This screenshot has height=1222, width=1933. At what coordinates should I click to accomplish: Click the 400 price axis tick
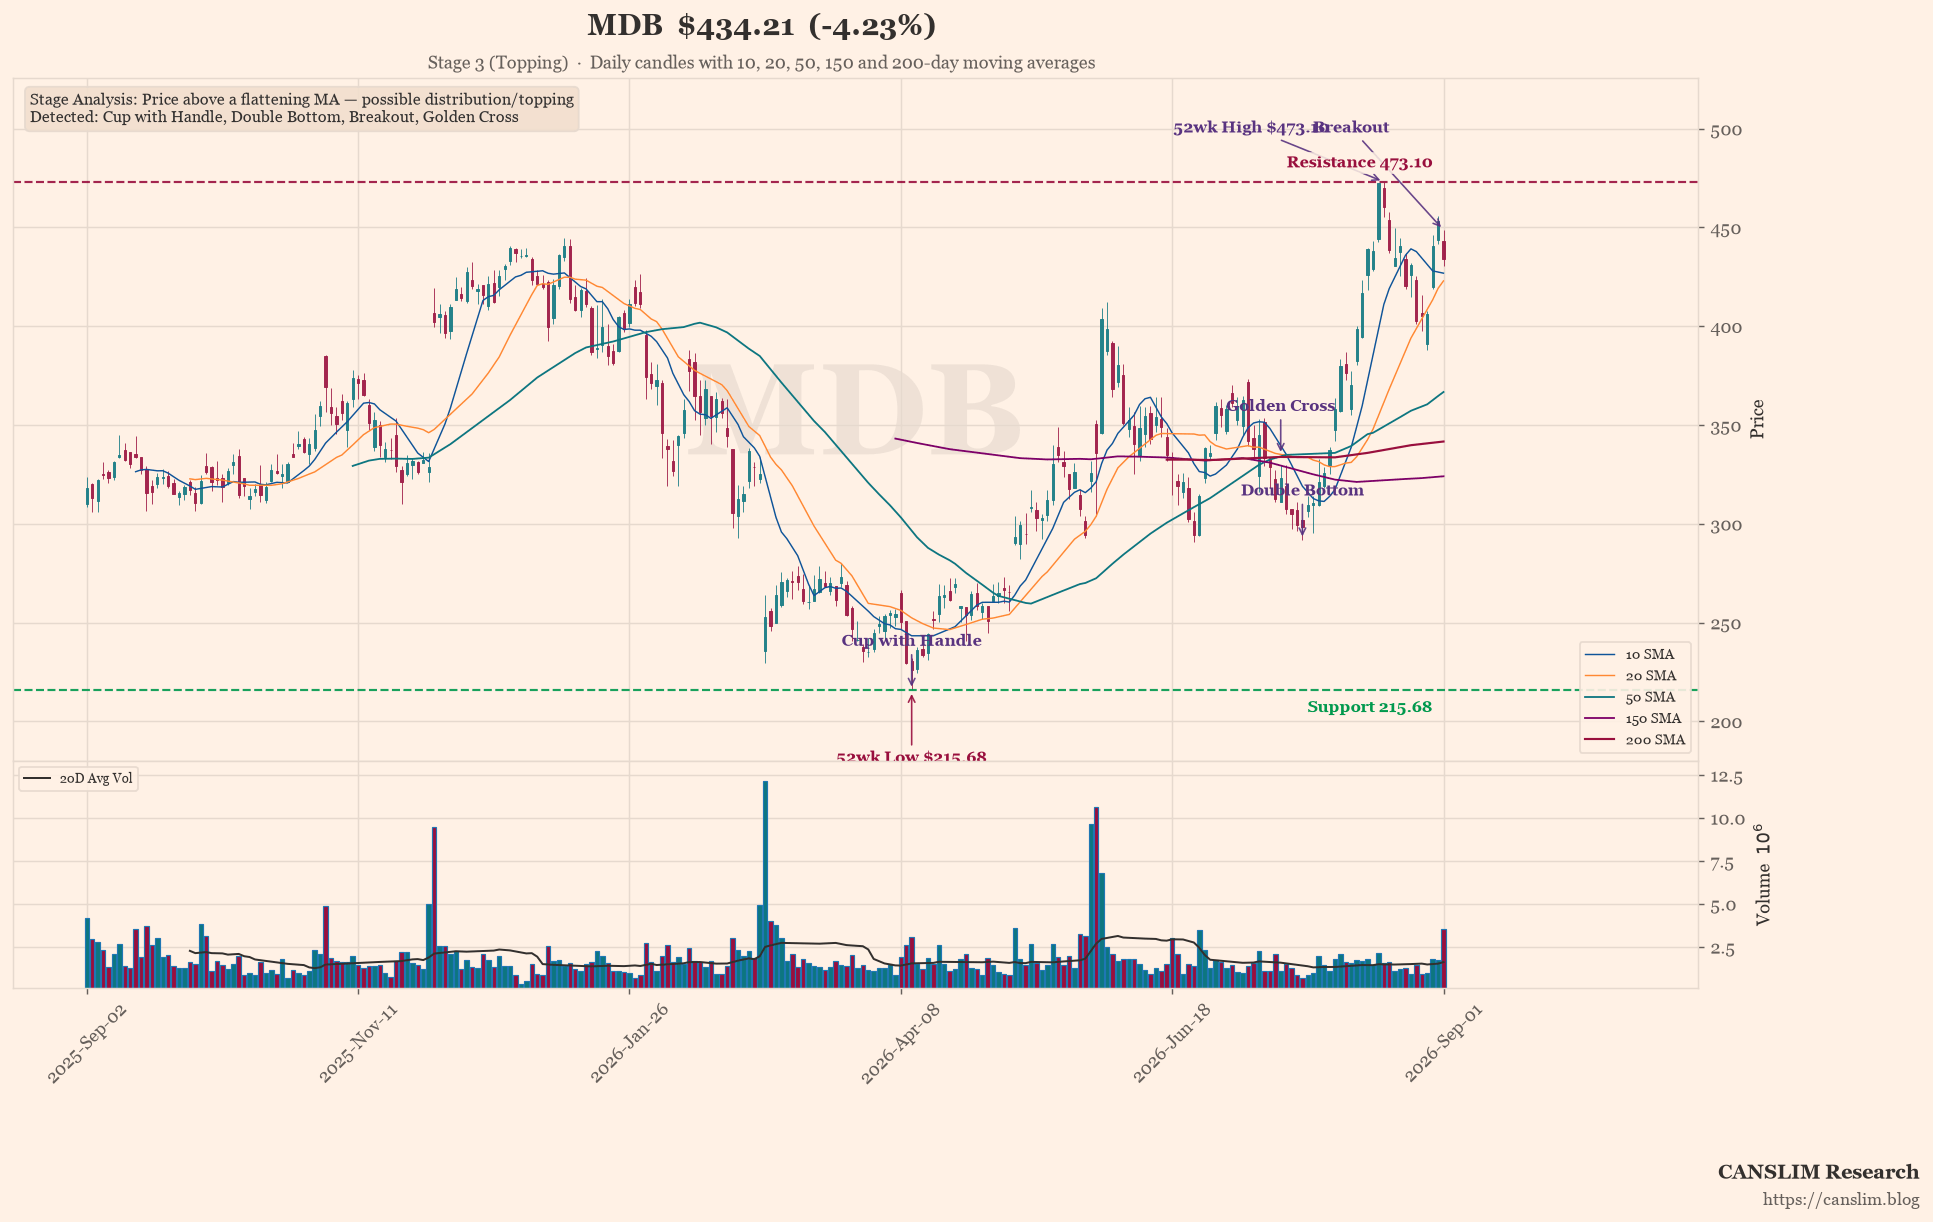pos(1726,328)
